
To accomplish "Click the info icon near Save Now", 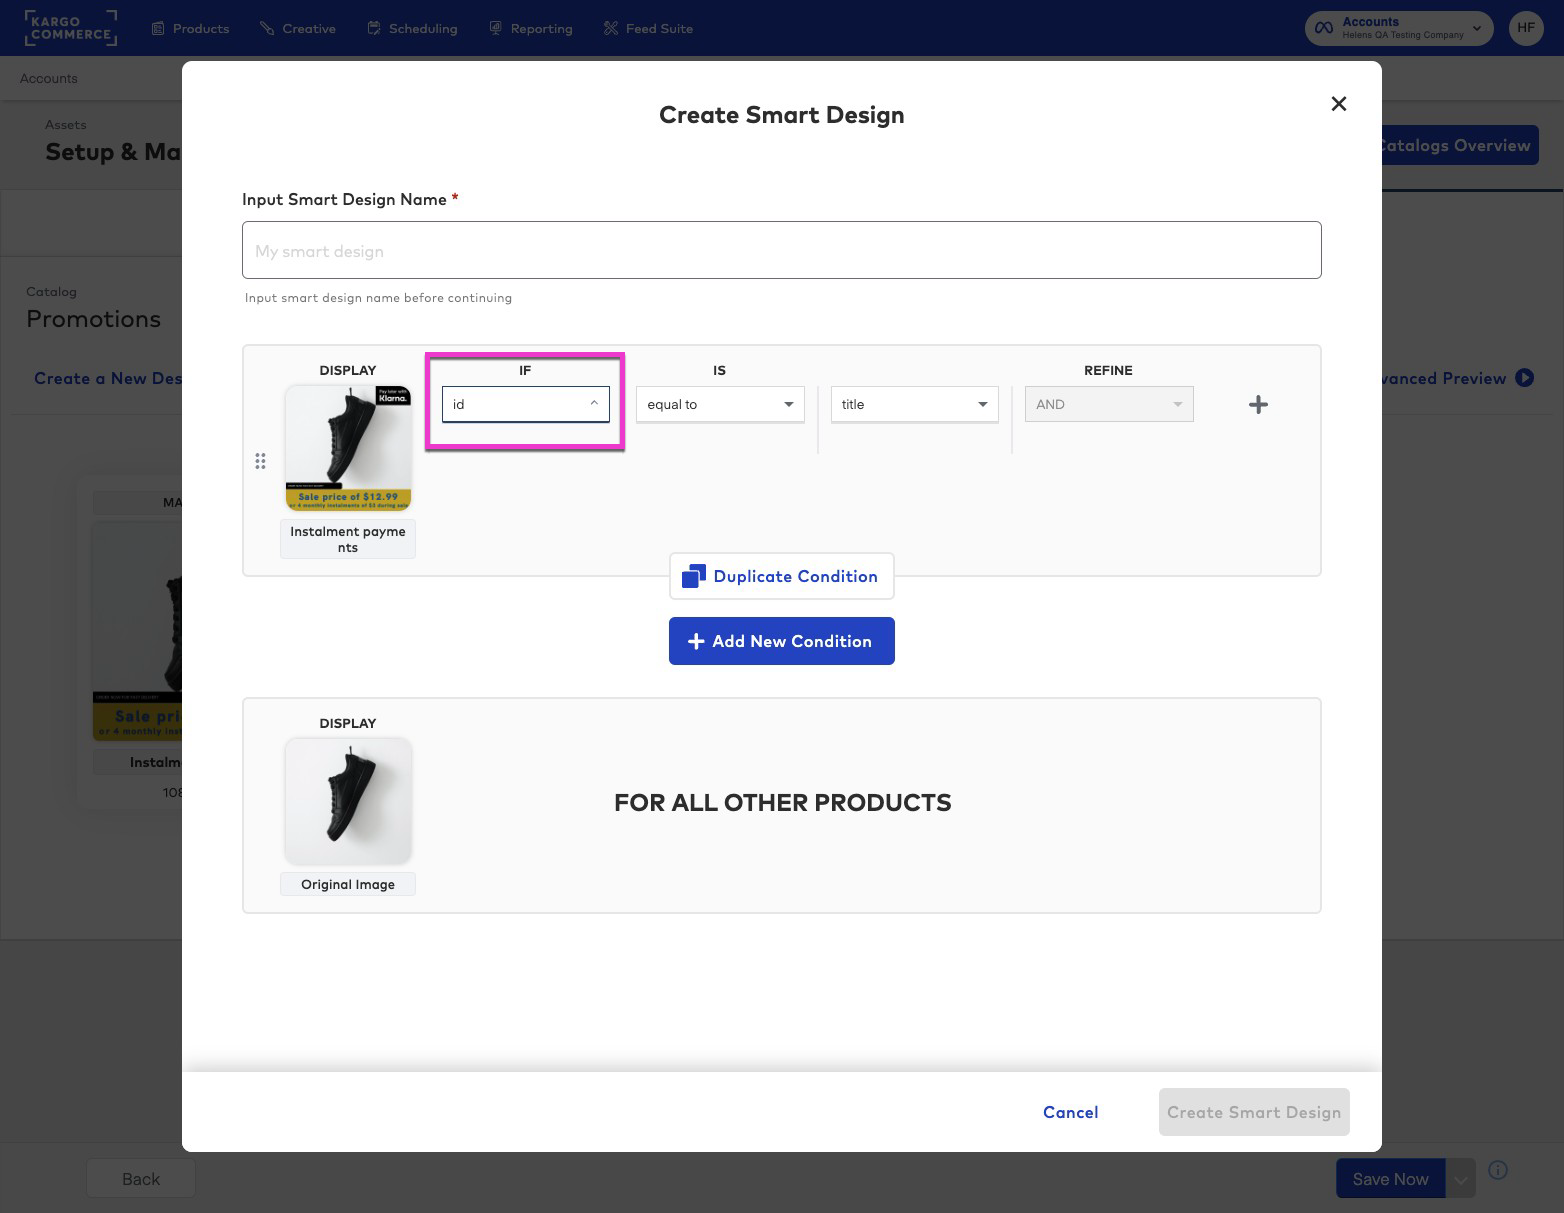I will (1498, 1170).
